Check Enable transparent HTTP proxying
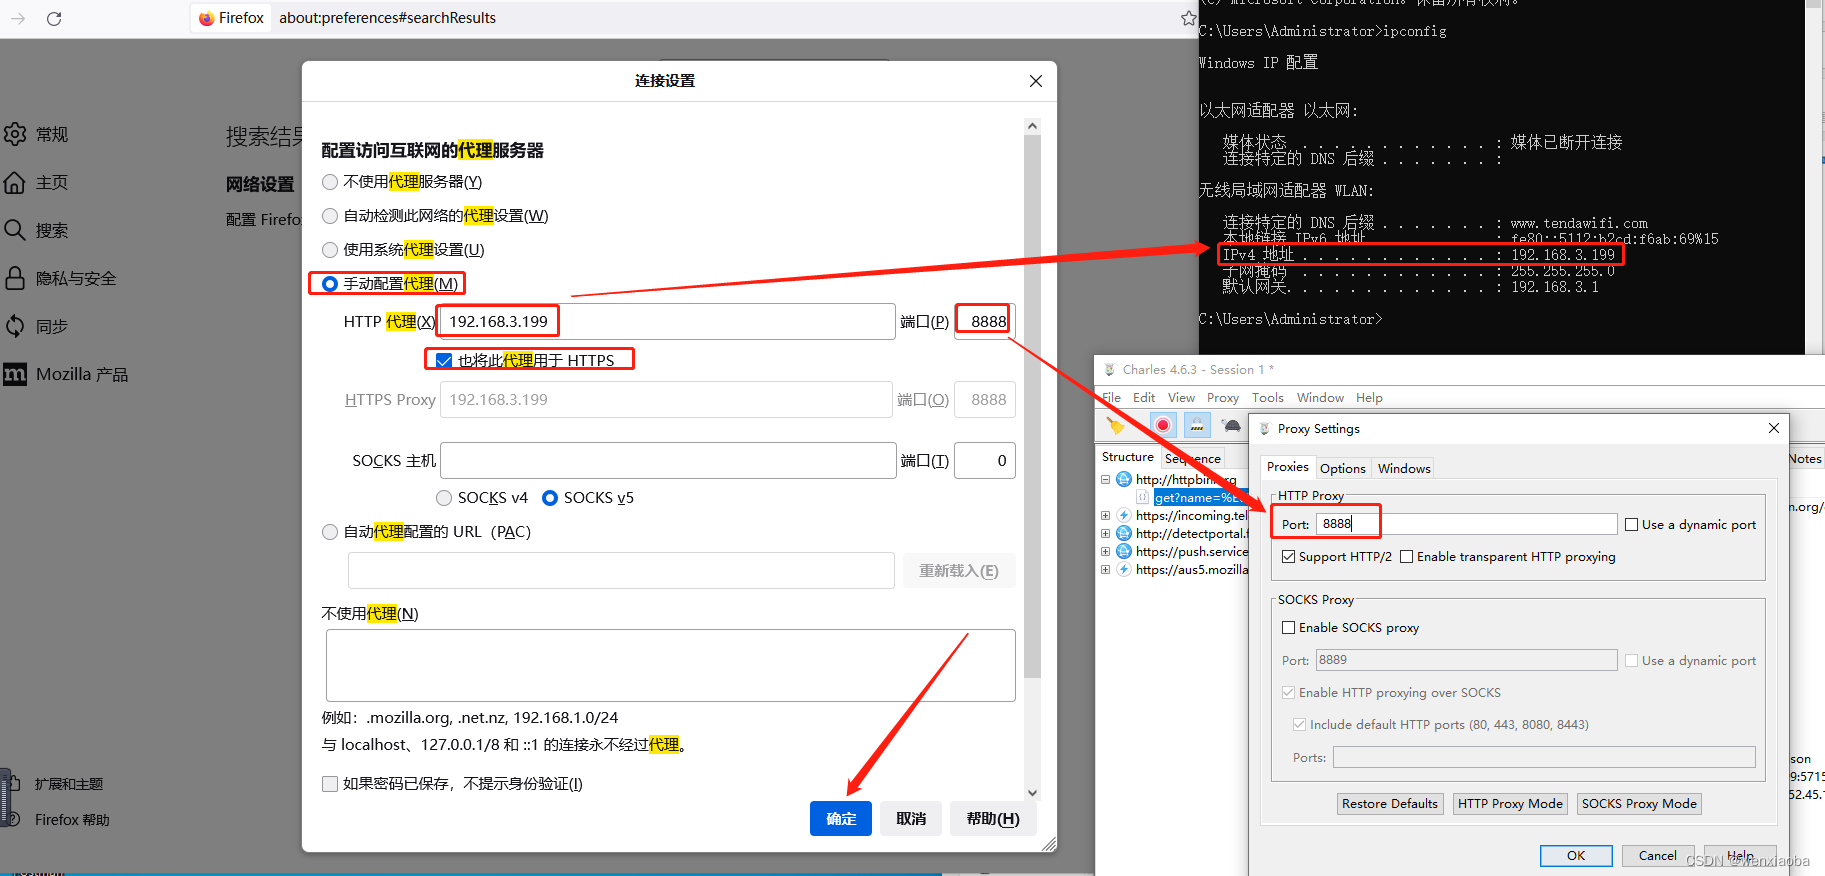Viewport: 1825px width, 876px height. click(1407, 557)
